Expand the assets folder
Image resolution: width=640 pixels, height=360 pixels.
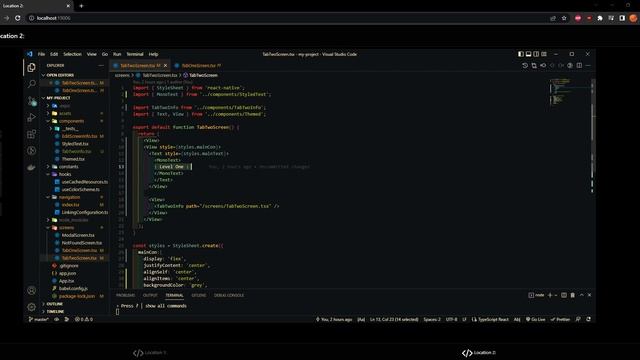coord(64,113)
